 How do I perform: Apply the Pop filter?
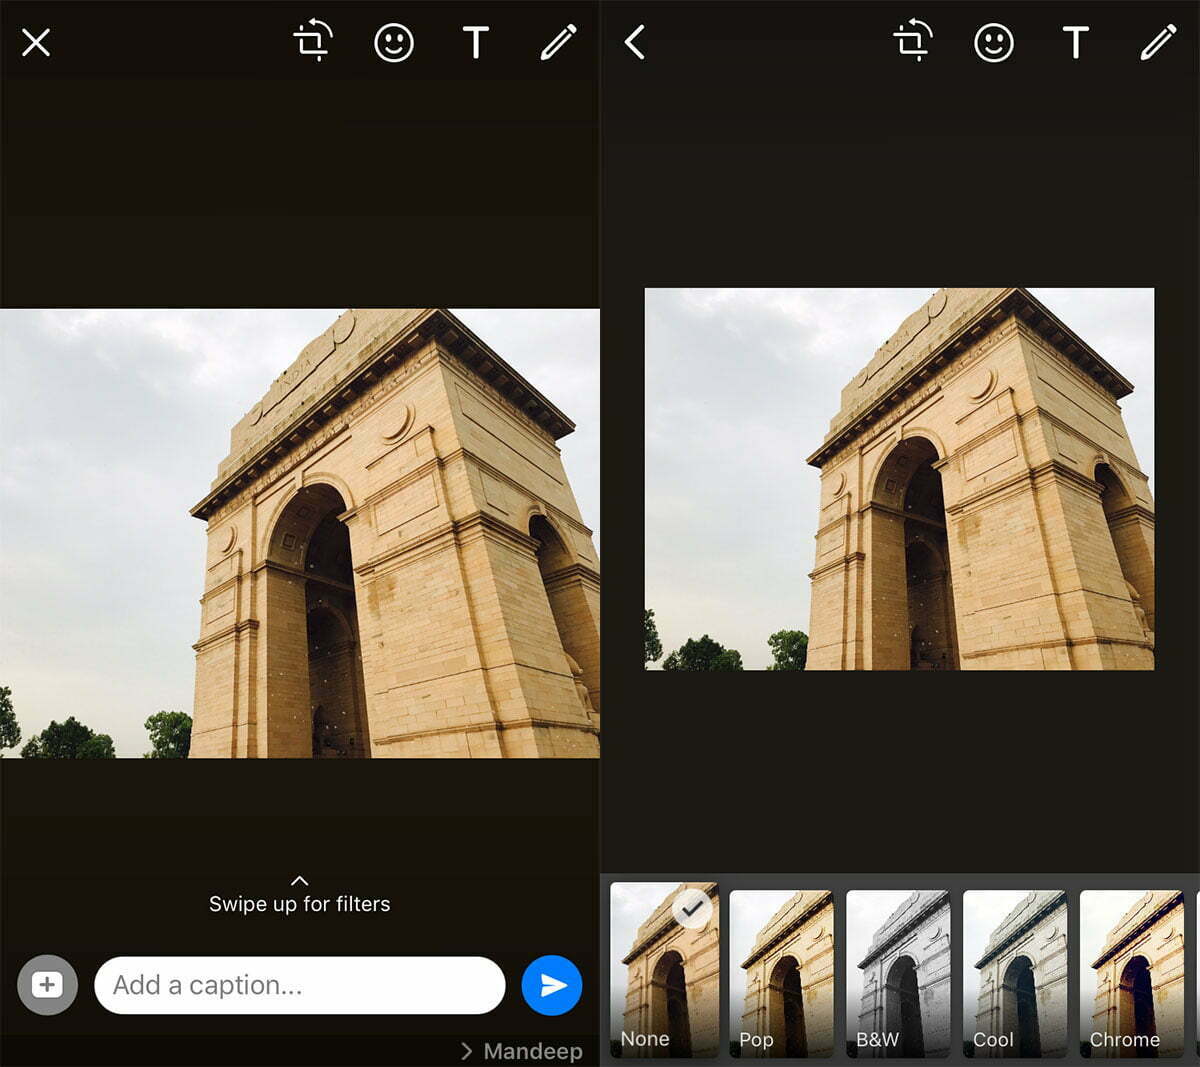782,973
